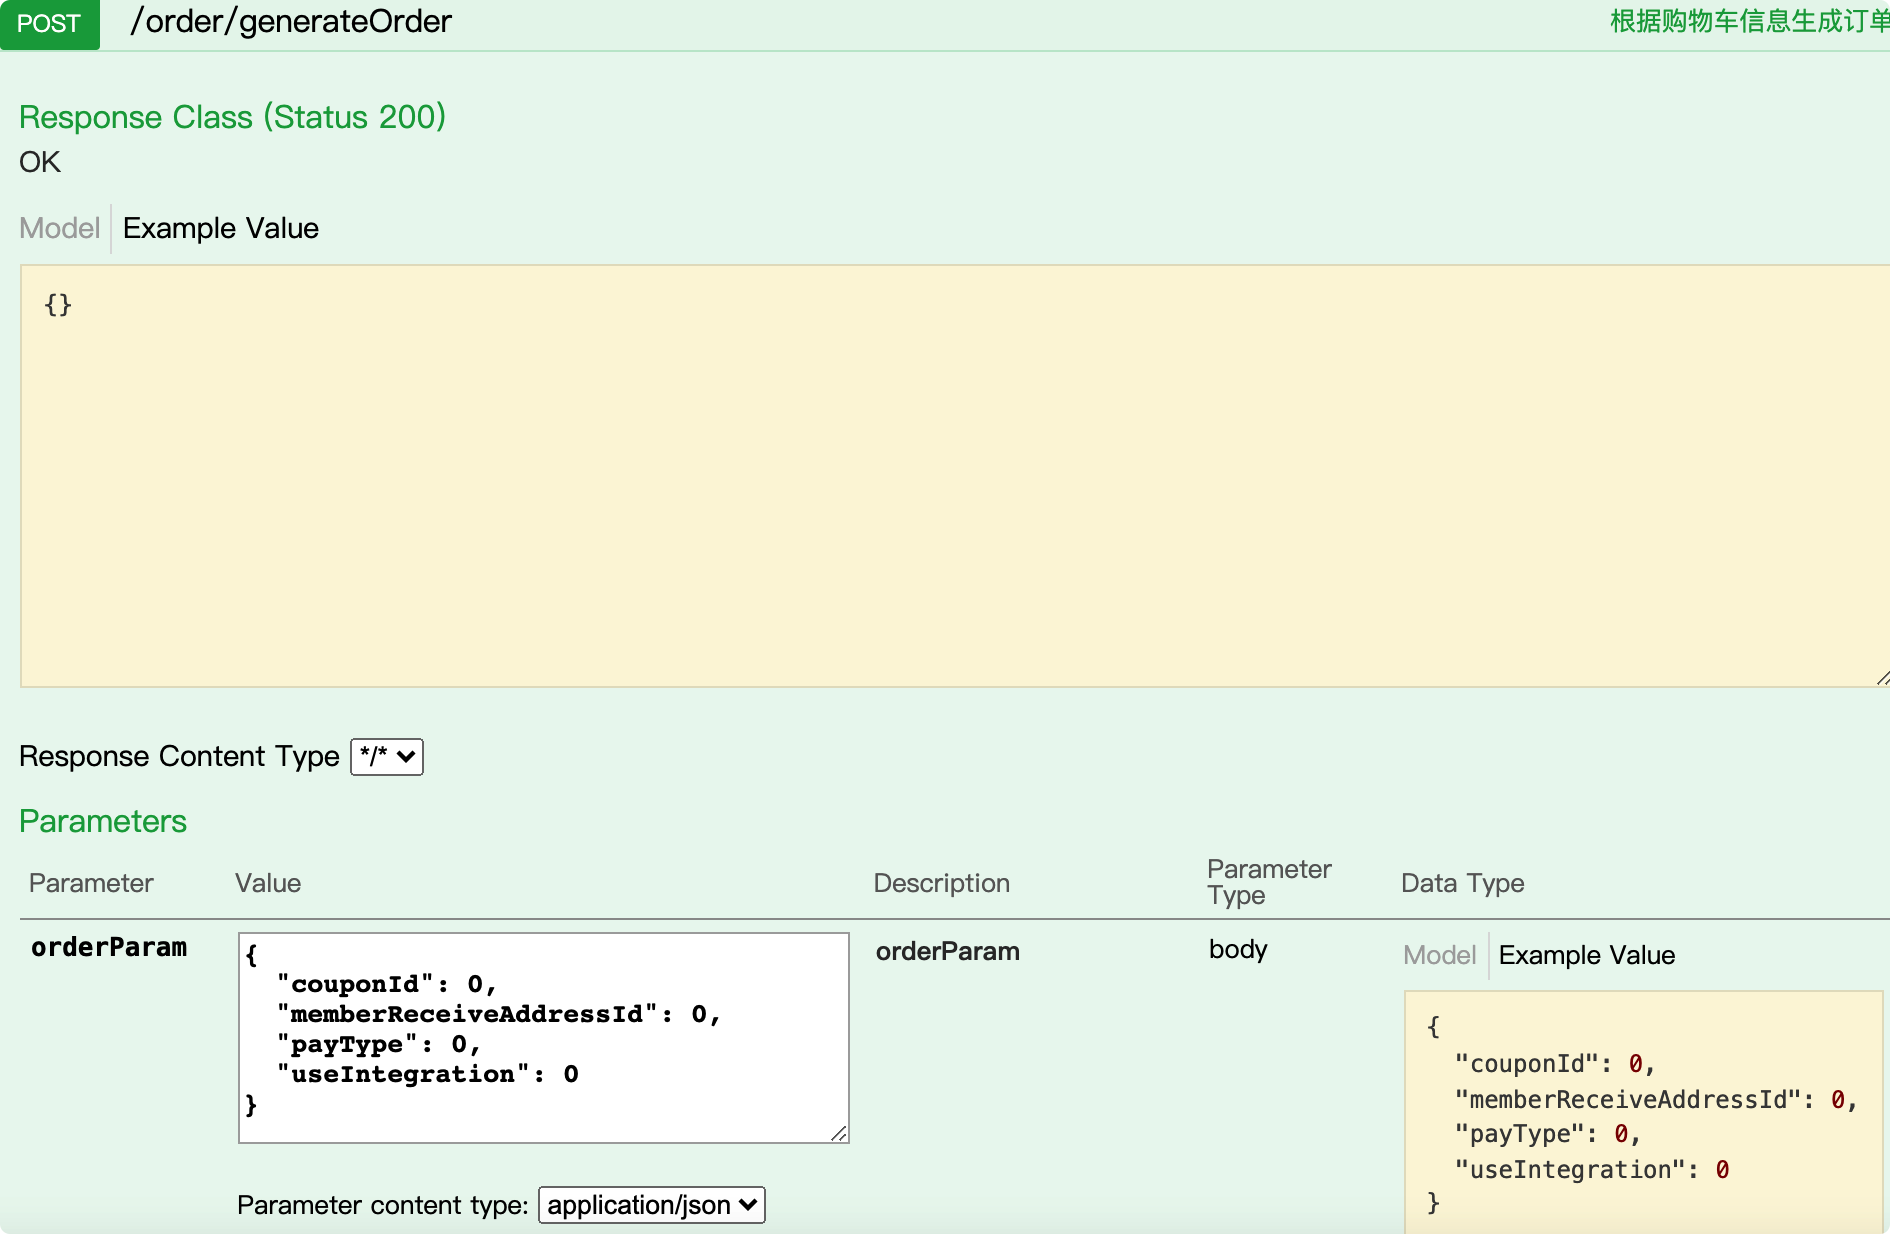Click the Parameter column header
The image size is (1890, 1234).
[x=91, y=883]
